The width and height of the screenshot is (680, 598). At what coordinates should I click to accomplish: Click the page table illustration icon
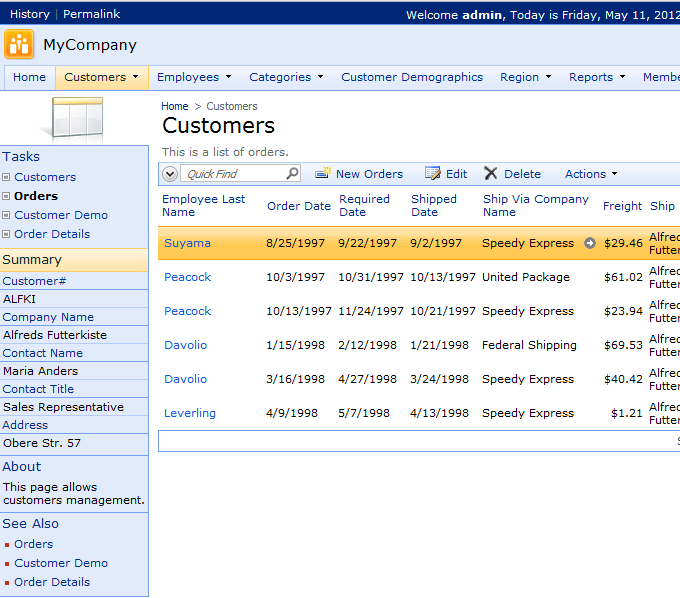click(75, 119)
